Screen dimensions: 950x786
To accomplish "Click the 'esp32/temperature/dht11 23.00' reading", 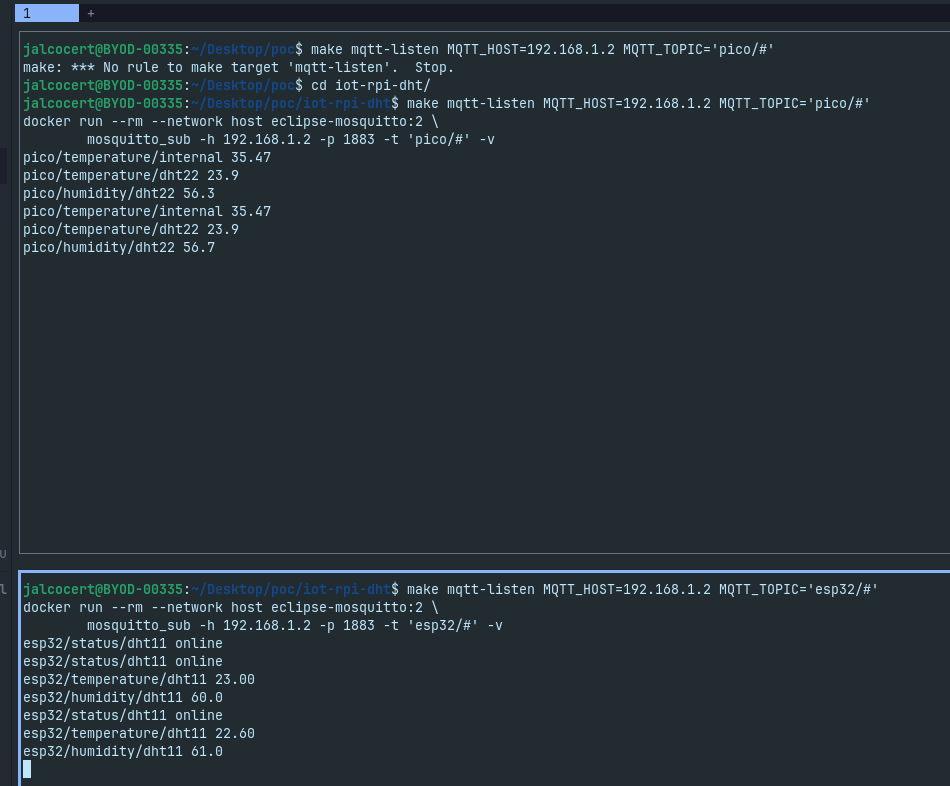I will click(139, 679).
